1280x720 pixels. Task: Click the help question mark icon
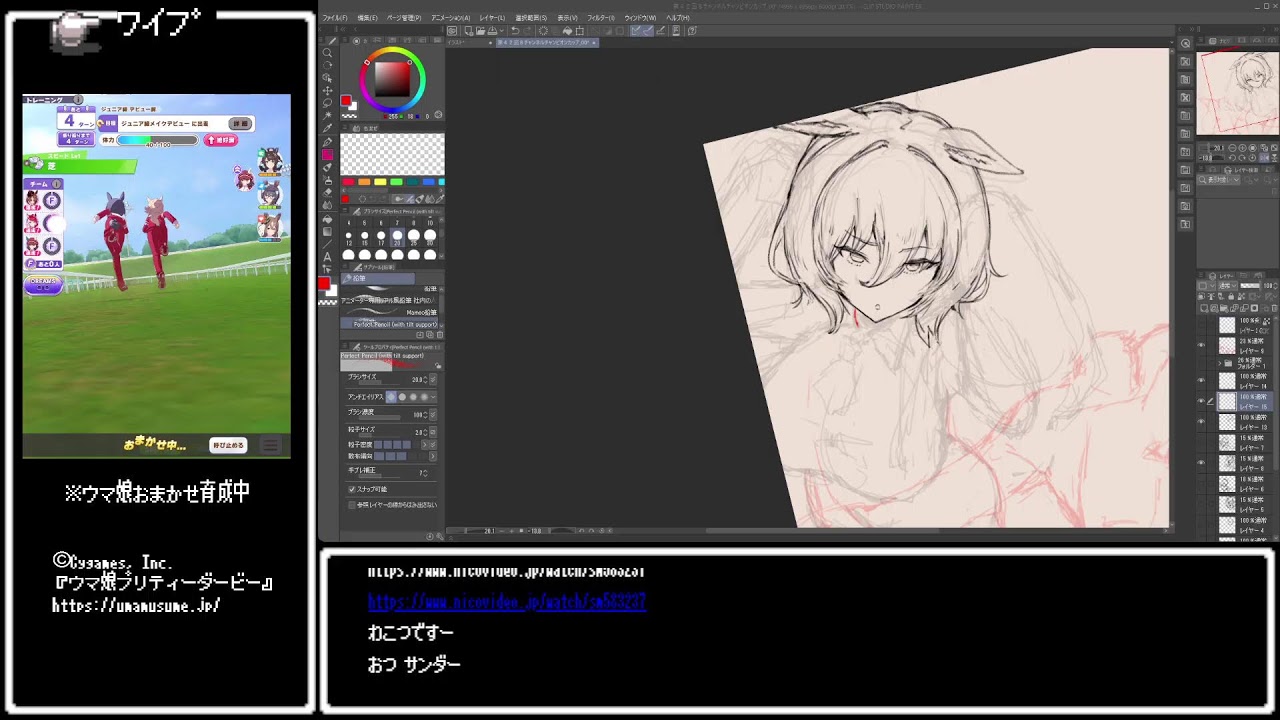(x=691, y=30)
